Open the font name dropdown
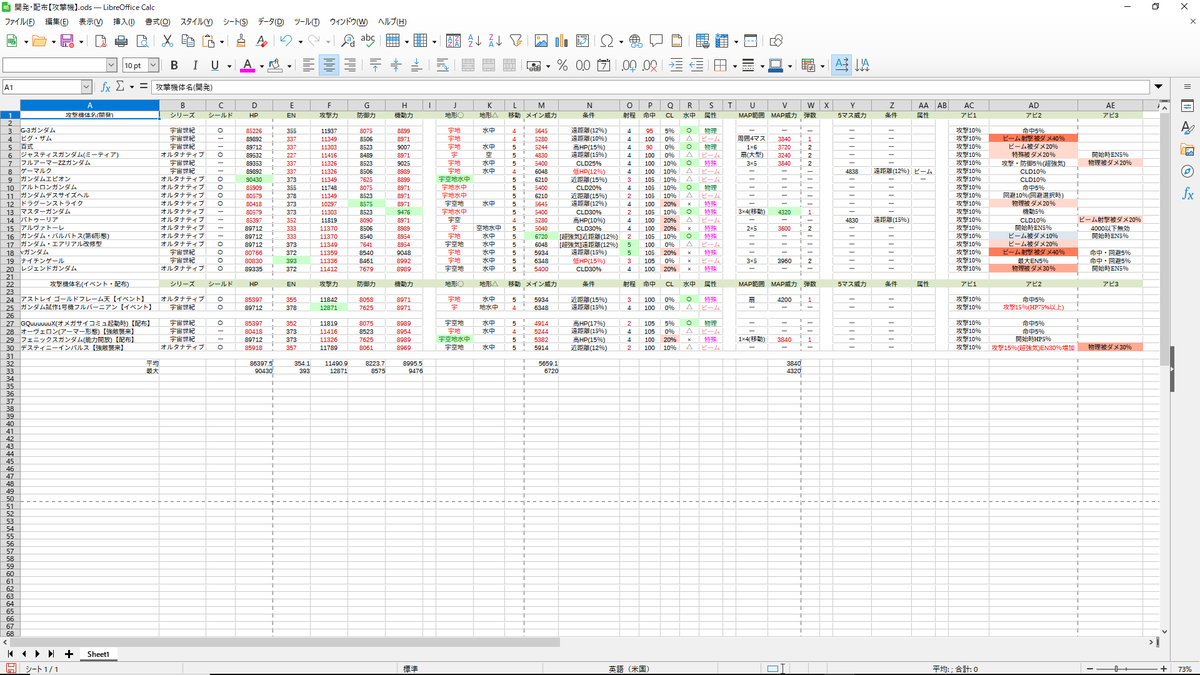Viewport: 1200px width, 675px height. click(x=112, y=66)
